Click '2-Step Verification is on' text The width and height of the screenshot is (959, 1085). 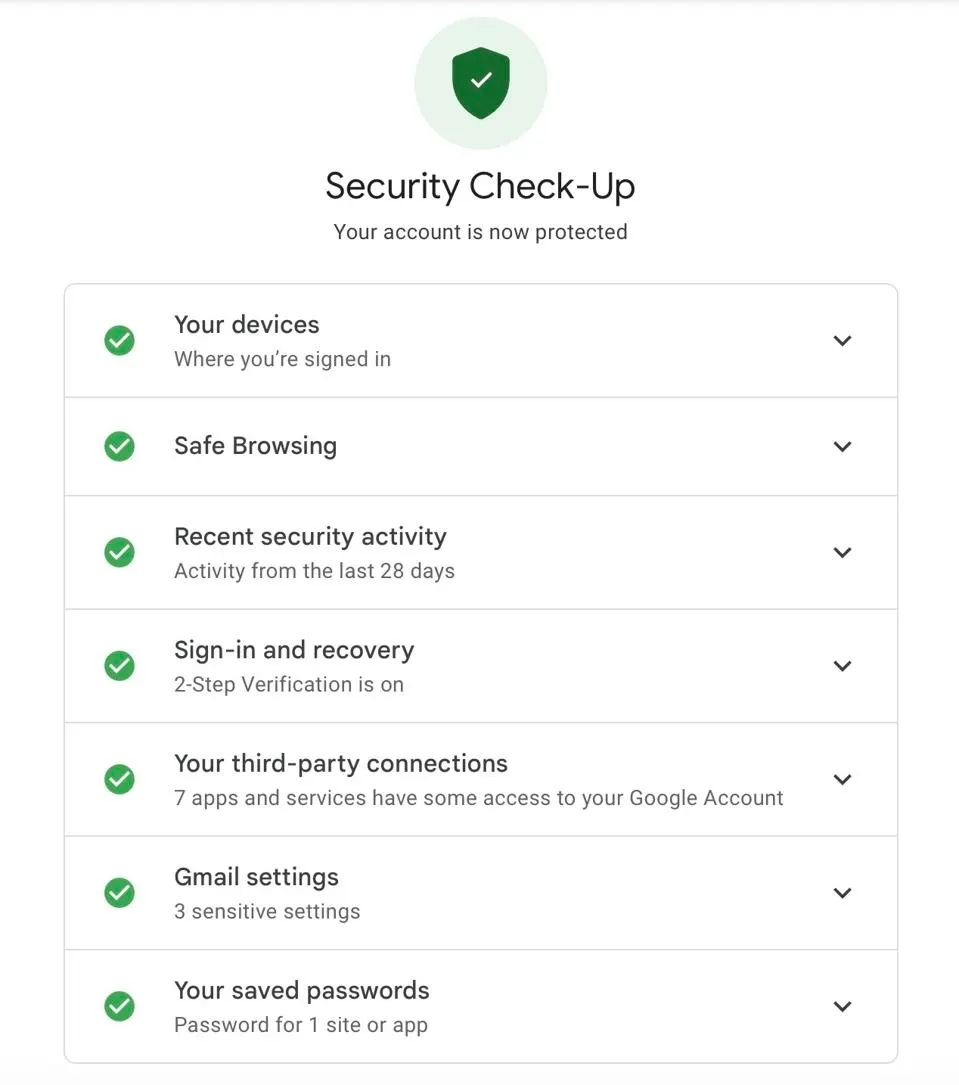[x=288, y=685]
